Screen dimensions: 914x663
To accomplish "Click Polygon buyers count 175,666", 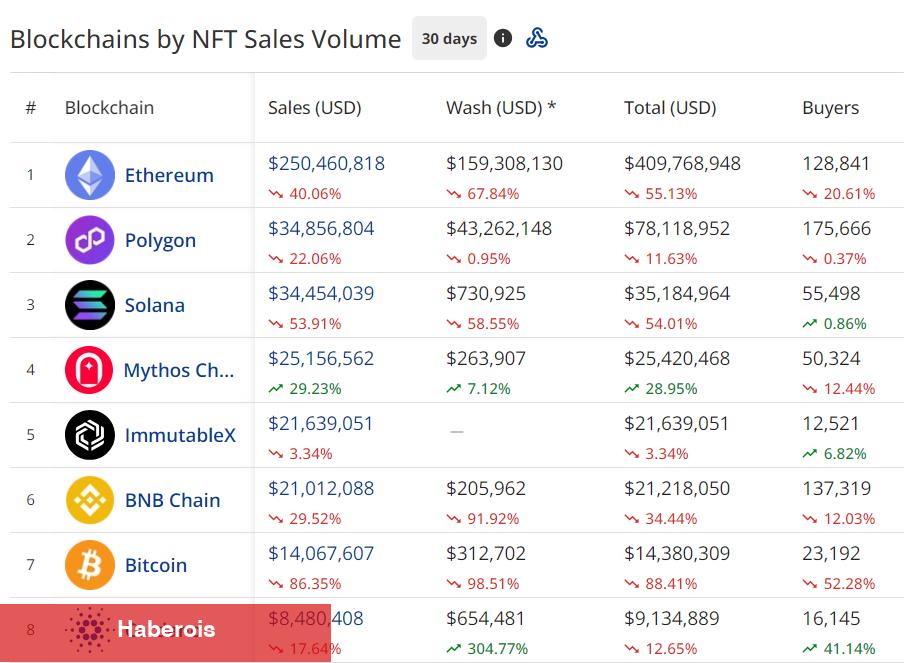I will click(836, 228).
